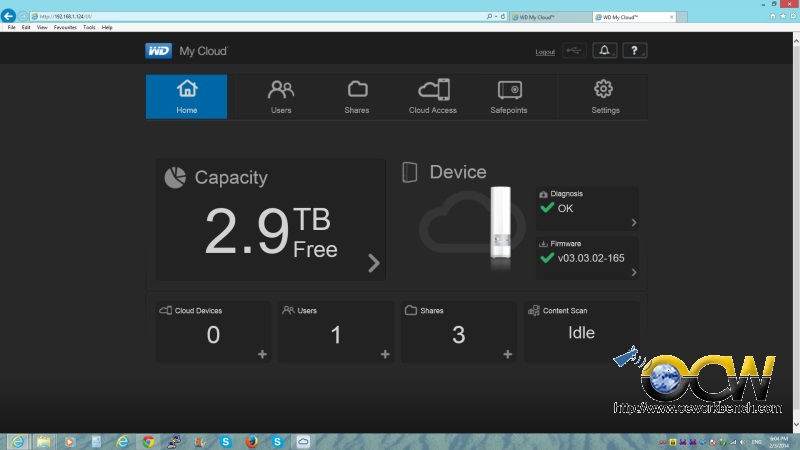This screenshot has height=450, width=800.
Task: Open the File menu
Action: click(x=11, y=28)
